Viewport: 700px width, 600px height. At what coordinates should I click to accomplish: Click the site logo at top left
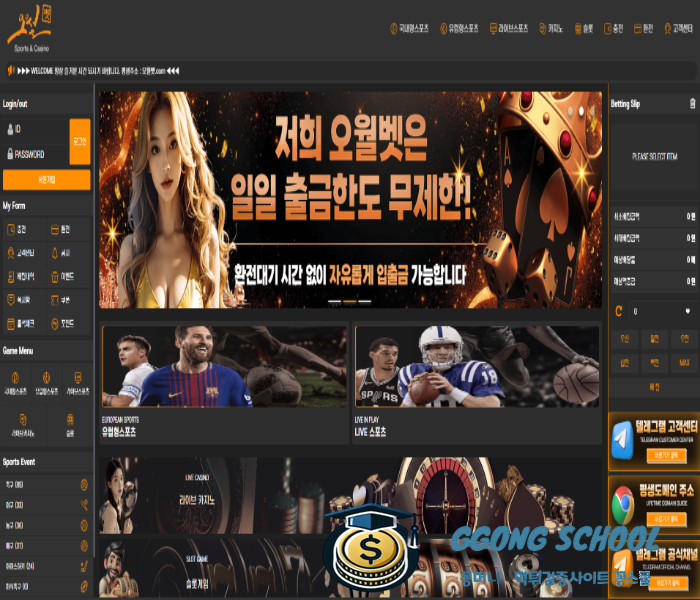point(31,28)
